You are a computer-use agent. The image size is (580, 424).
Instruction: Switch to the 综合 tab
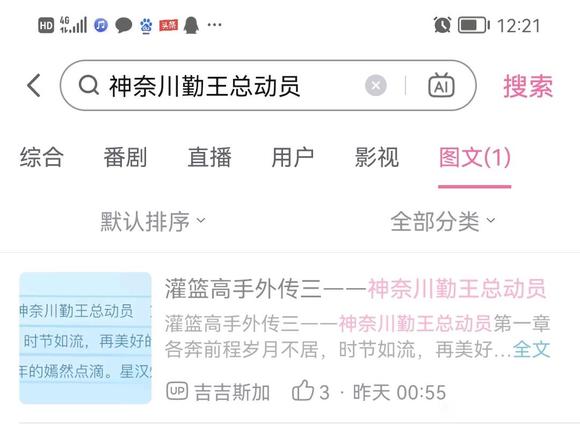(41, 157)
